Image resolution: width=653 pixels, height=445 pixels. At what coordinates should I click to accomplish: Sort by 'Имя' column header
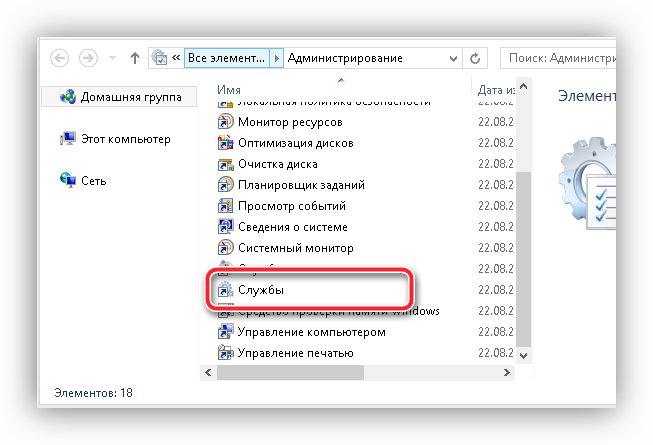[x=229, y=90]
